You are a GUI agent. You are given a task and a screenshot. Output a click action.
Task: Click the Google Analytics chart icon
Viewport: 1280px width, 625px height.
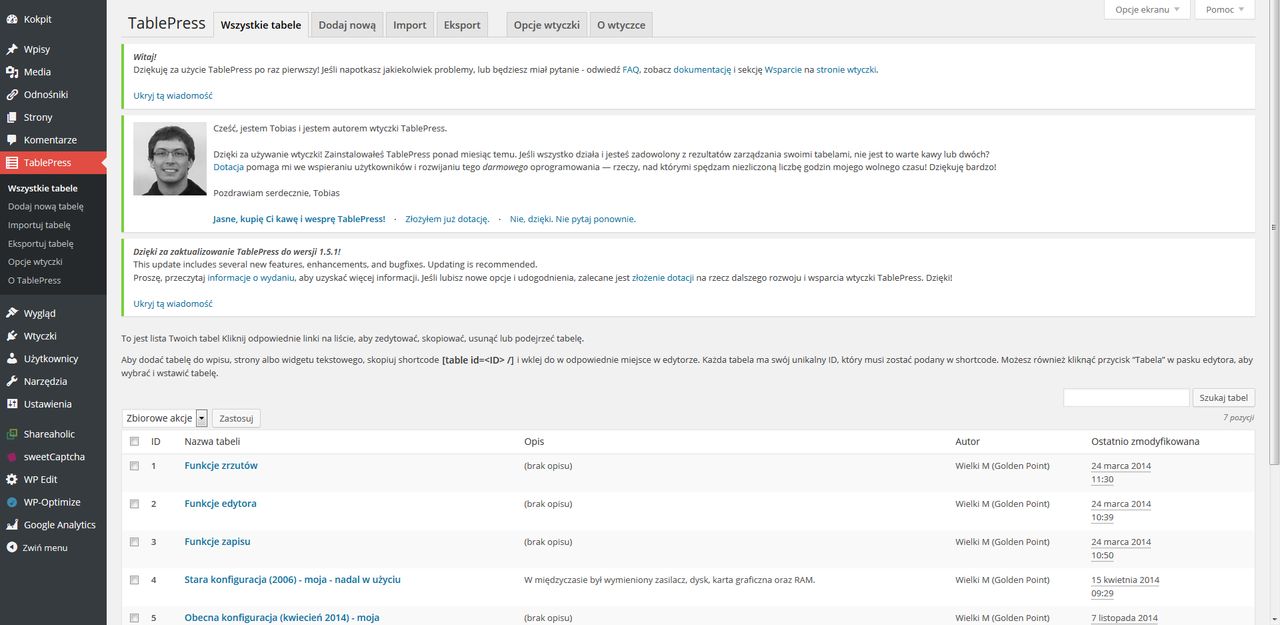[x=12, y=525]
